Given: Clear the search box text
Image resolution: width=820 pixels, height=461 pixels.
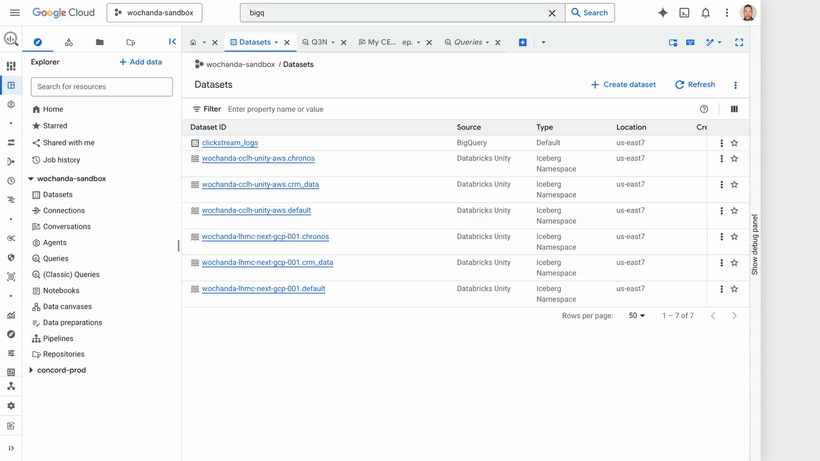Looking at the screenshot, I should coord(552,13).
